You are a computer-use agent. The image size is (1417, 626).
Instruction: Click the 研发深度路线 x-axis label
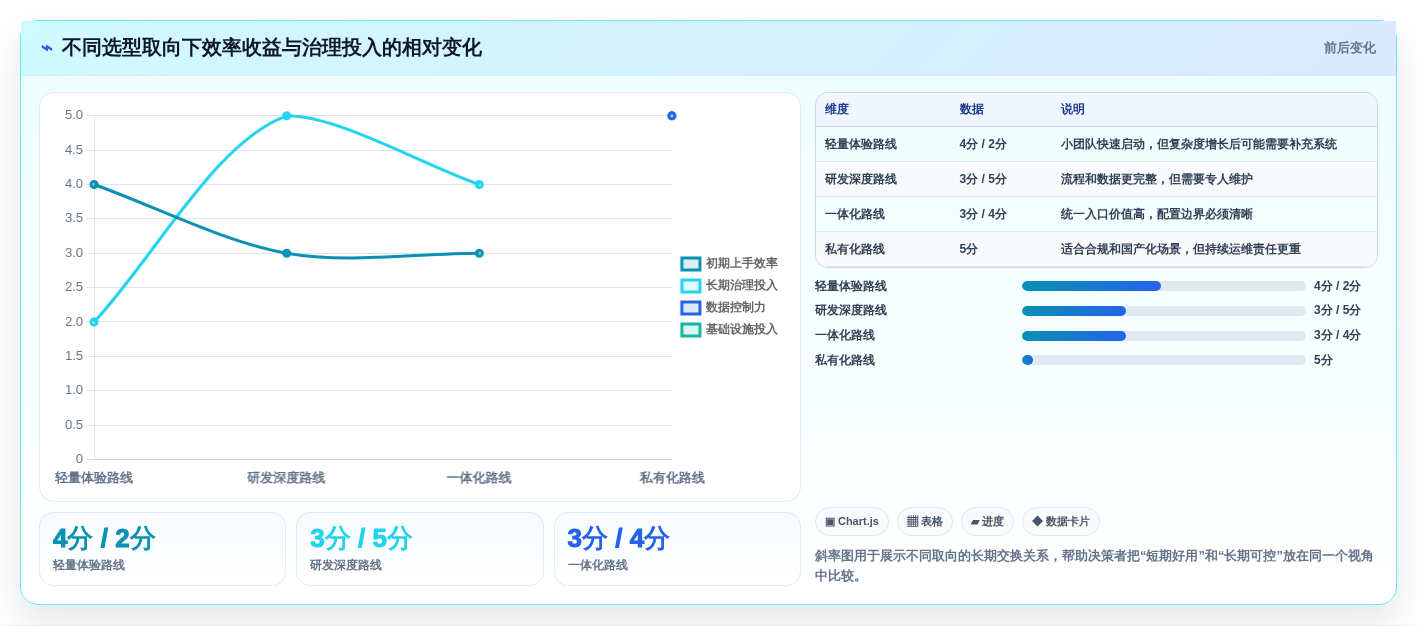click(x=286, y=478)
